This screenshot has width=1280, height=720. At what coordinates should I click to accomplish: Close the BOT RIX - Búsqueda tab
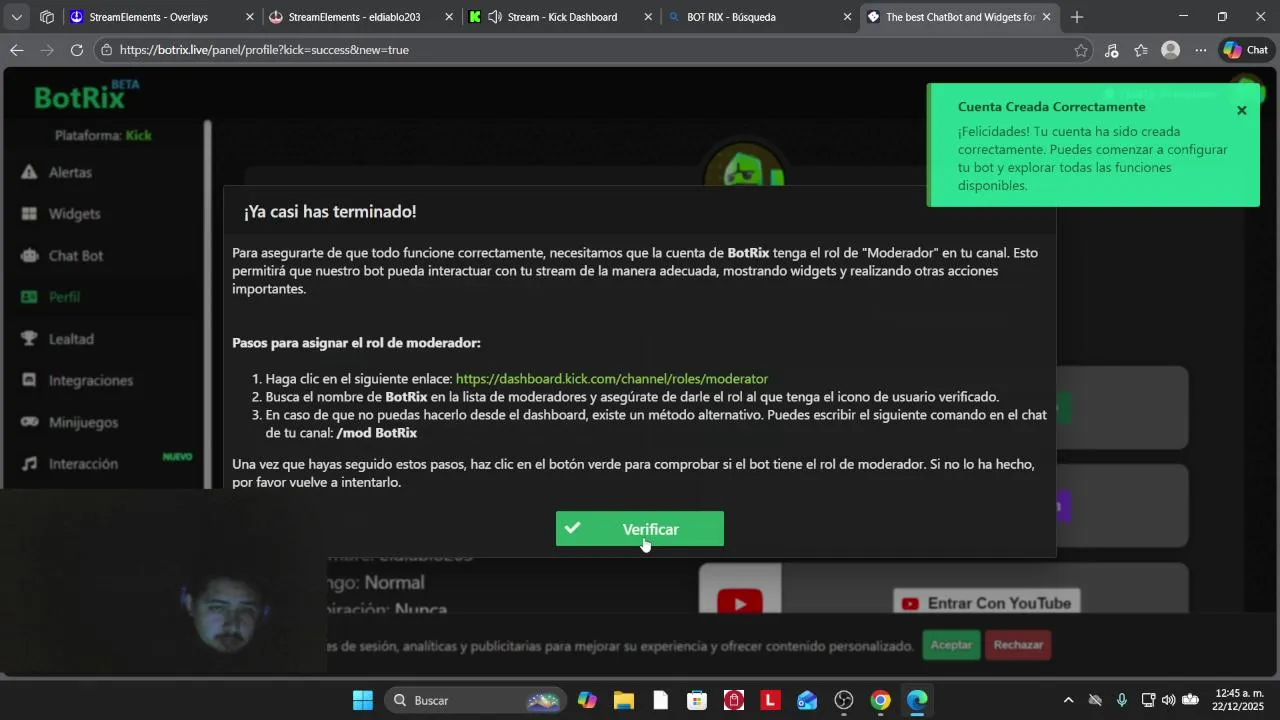click(847, 17)
